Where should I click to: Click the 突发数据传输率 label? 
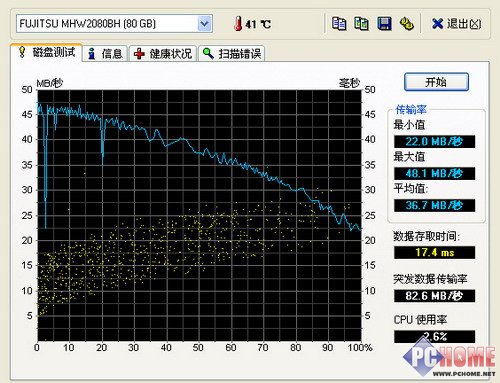click(x=430, y=279)
